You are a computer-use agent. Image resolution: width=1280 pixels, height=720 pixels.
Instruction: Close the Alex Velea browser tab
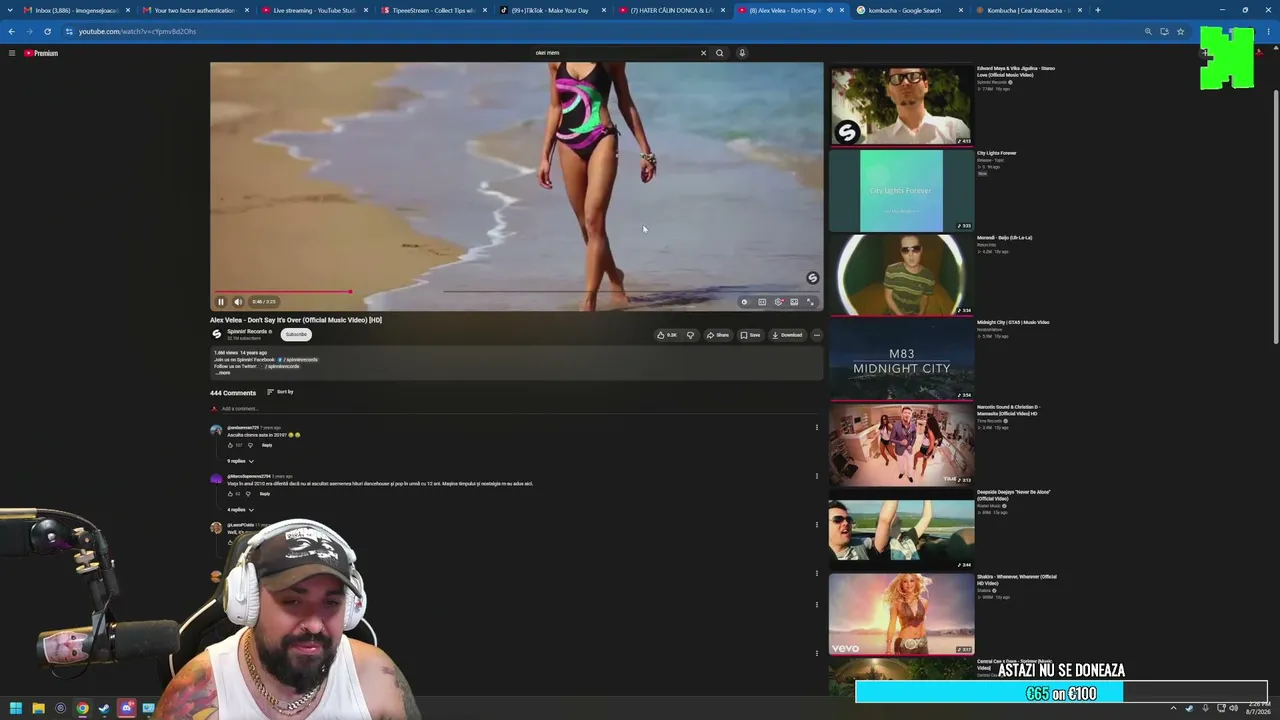coord(842,10)
